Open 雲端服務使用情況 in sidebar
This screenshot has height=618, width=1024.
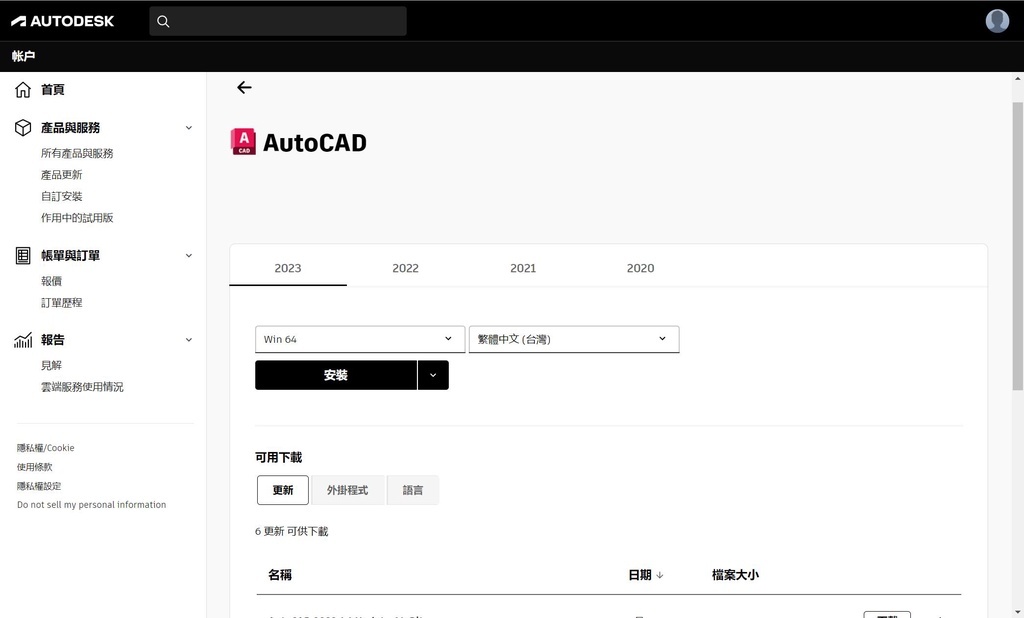82,387
